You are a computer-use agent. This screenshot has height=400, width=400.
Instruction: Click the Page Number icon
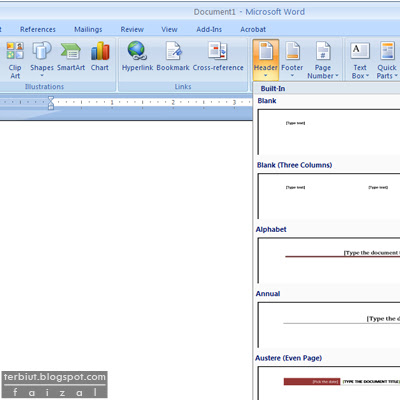(323, 51)
